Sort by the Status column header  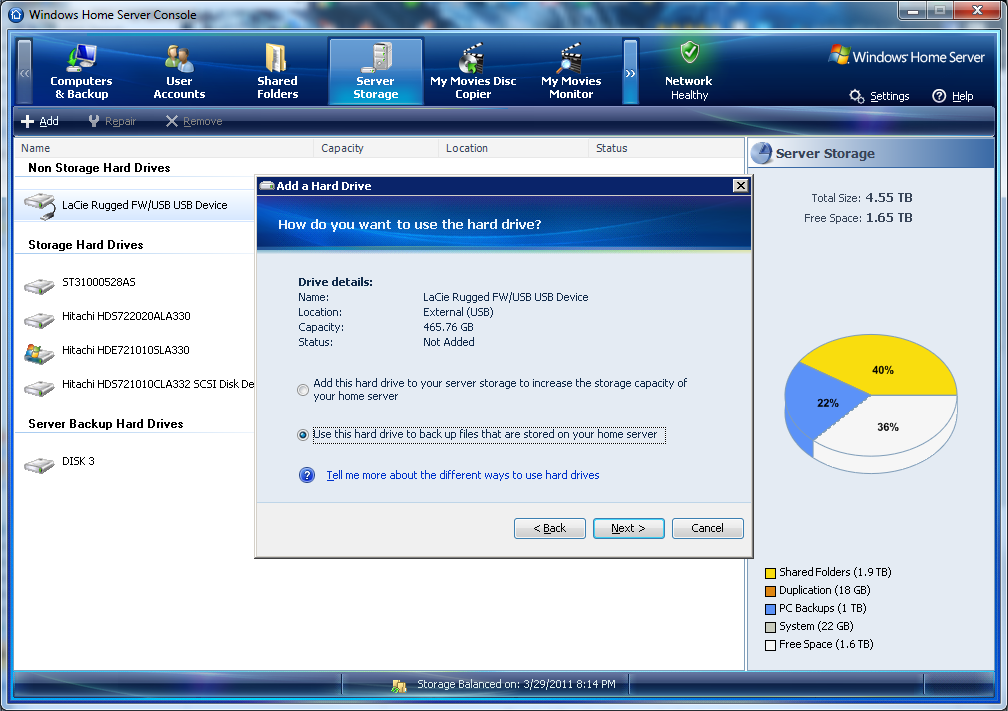[x=666, y=148]
